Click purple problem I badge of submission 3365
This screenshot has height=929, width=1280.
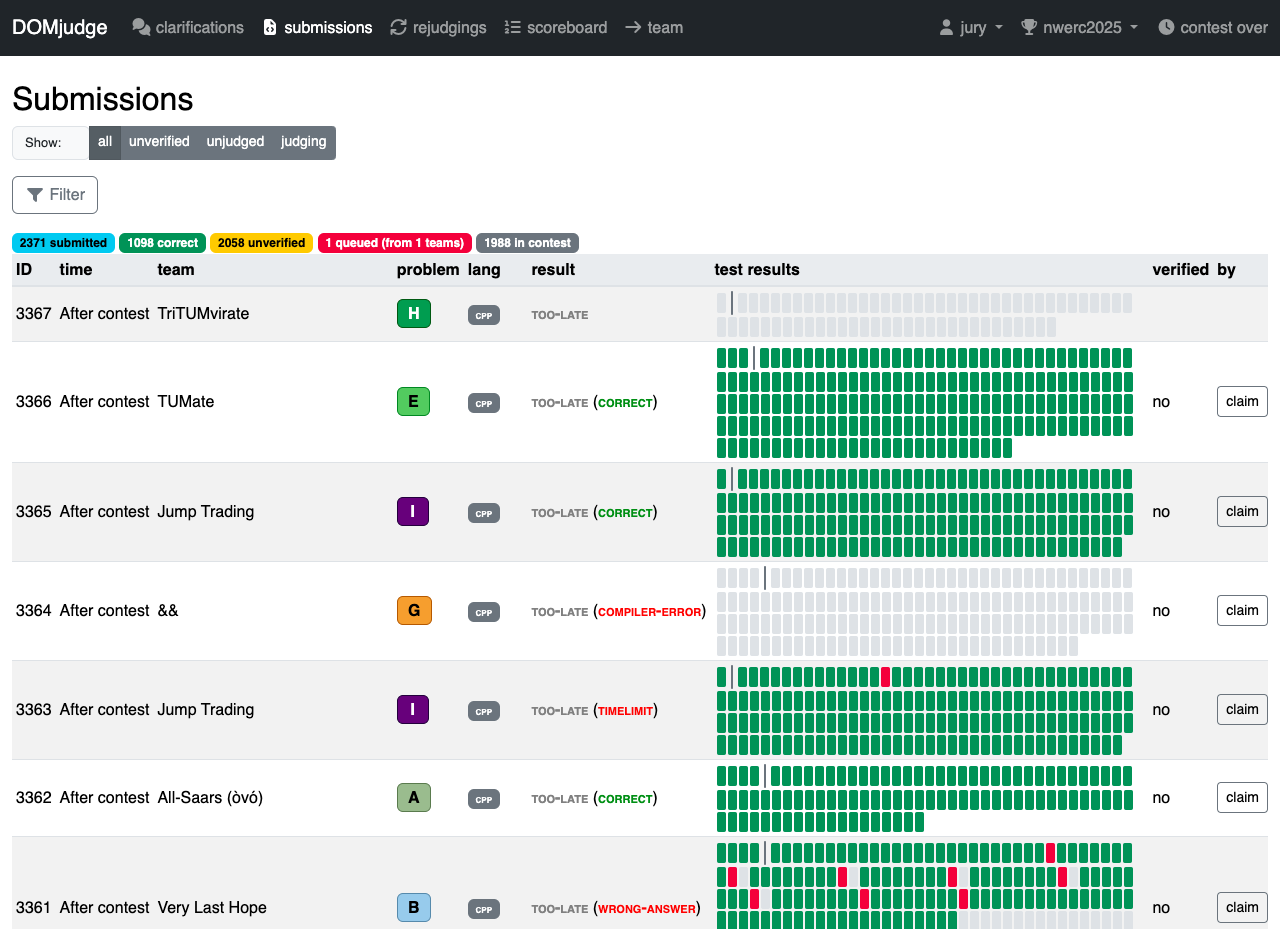413,512
